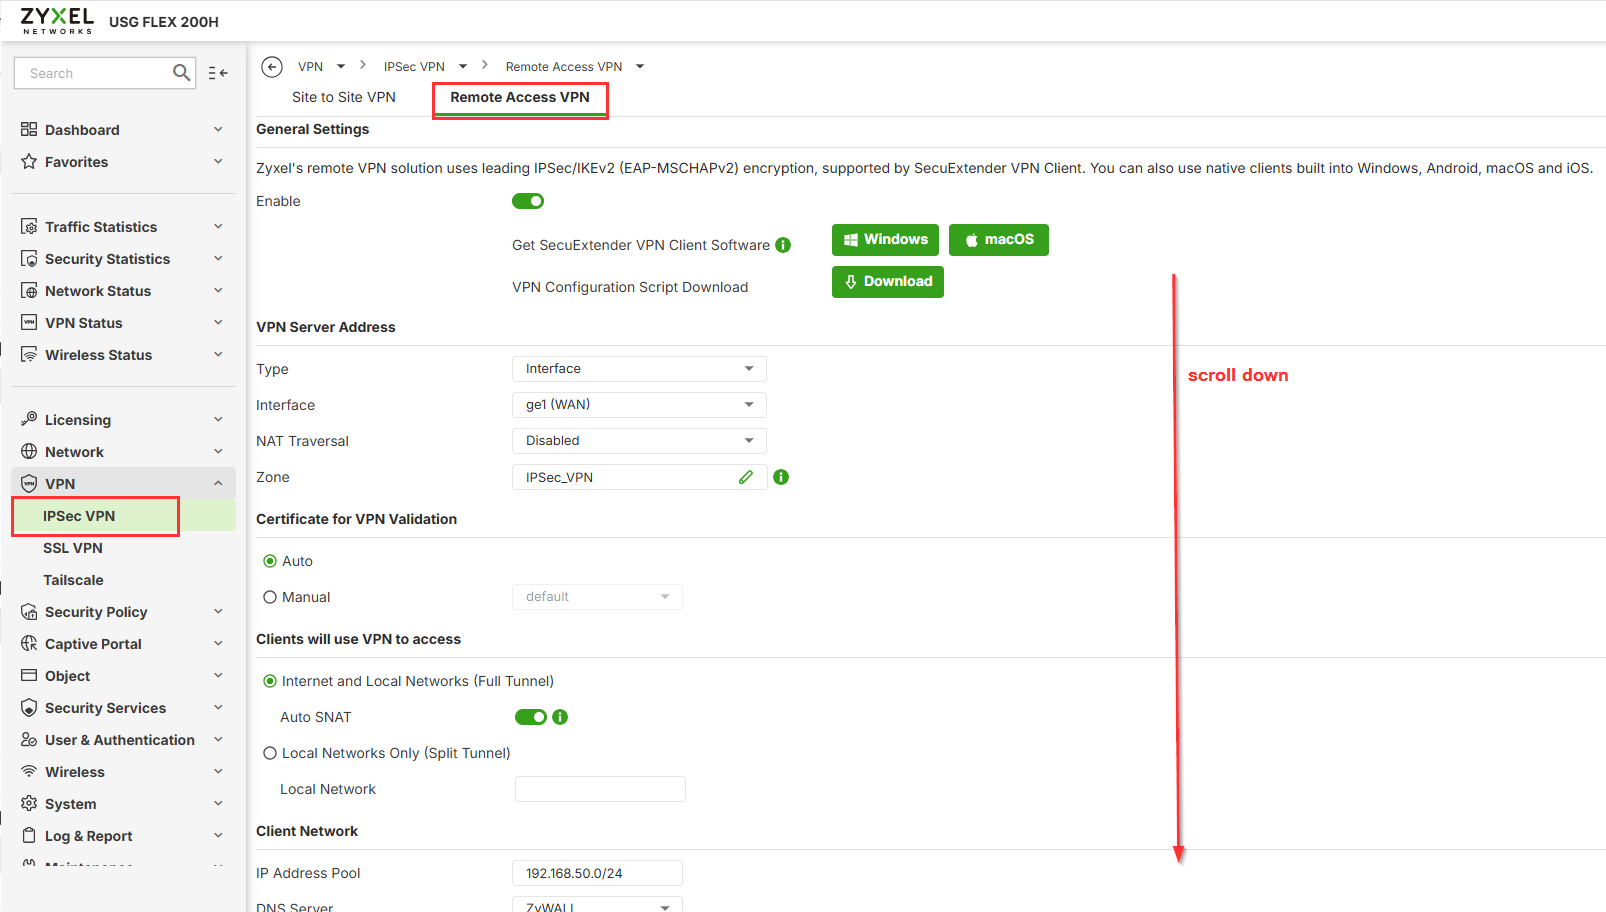Expand the System menu chevron
Screen dimensions: 1606x912
click(218, 804)
